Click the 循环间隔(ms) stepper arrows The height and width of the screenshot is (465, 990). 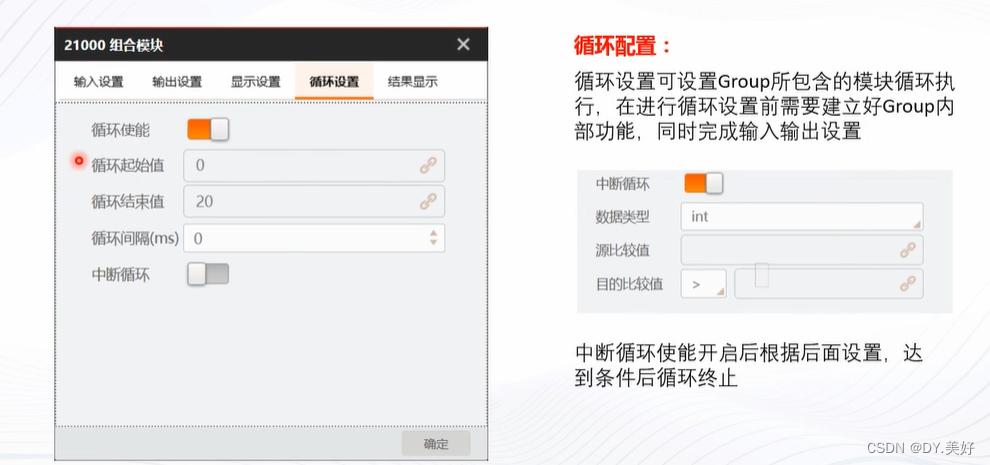coord(433,238)
